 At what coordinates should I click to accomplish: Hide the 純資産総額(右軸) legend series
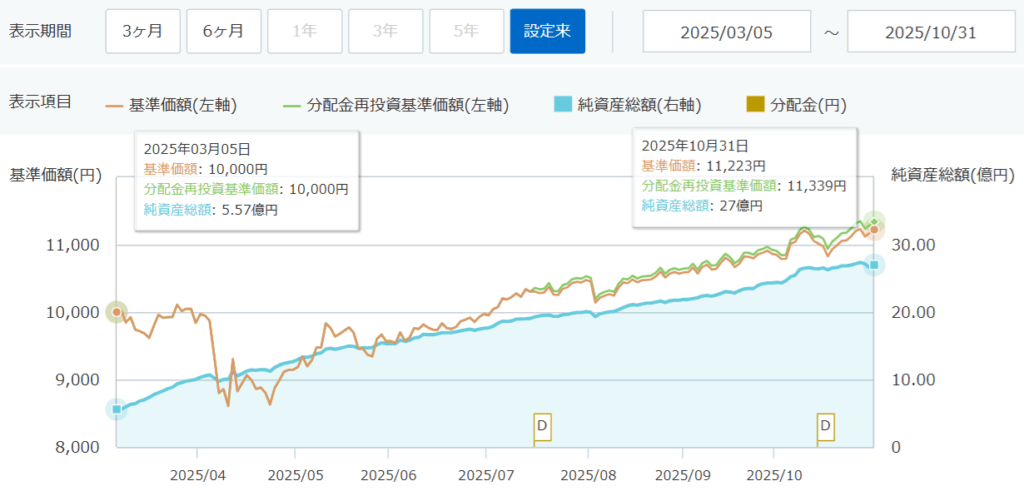tap(628, 105)
